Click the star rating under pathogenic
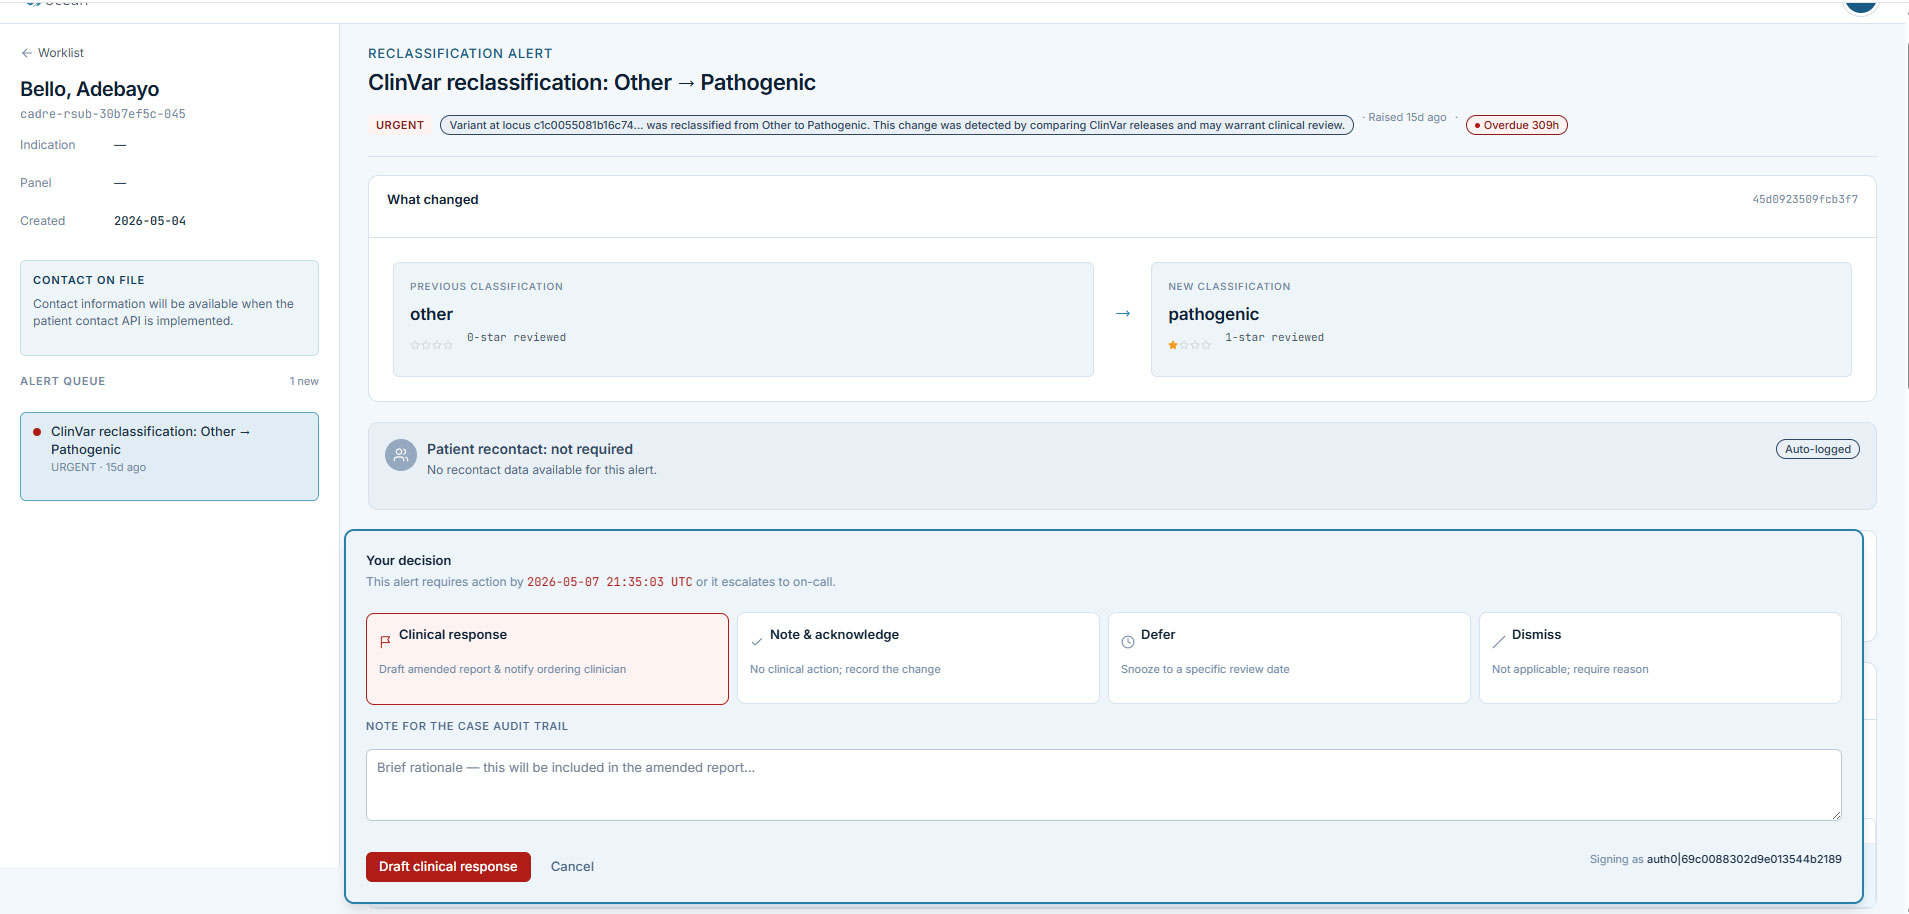 pyautogui.click(x=1189, y=345)
